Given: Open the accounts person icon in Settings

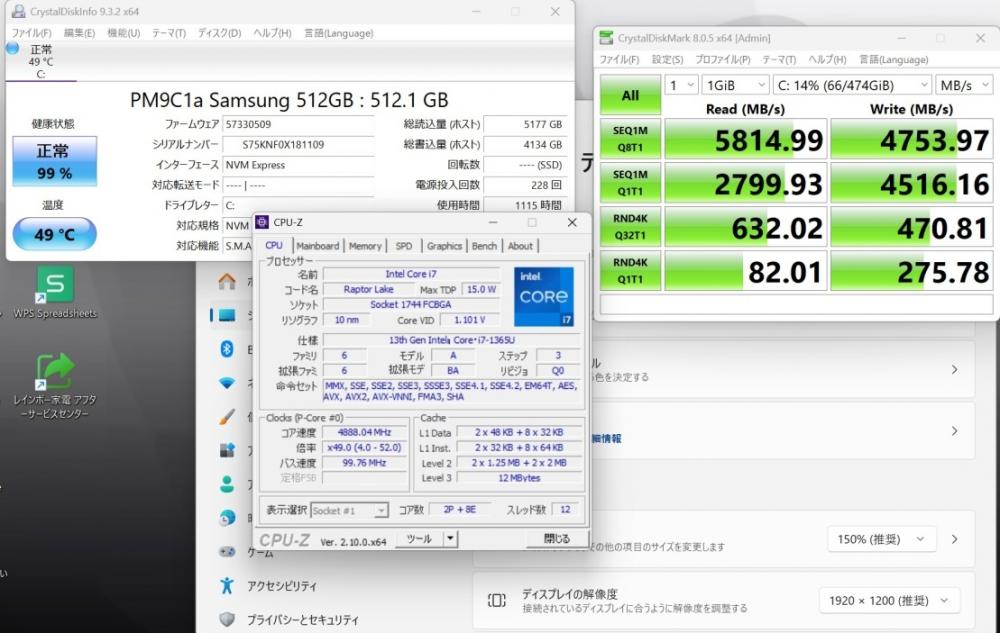Looking at the screenshot, I should 226,484.
